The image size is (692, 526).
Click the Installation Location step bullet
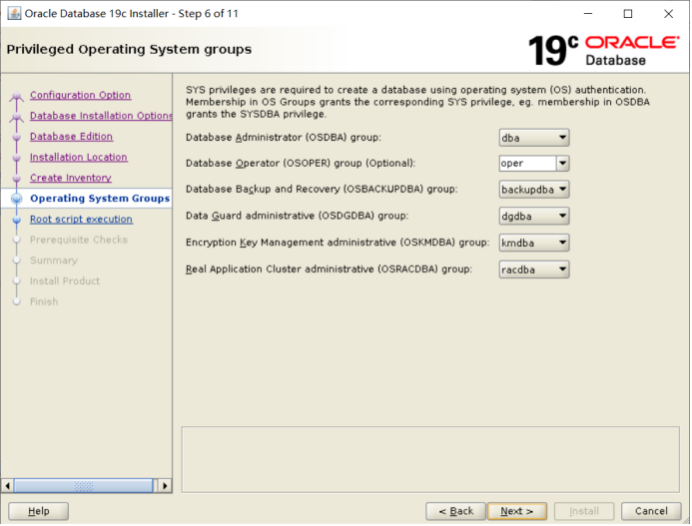(17, 158)
